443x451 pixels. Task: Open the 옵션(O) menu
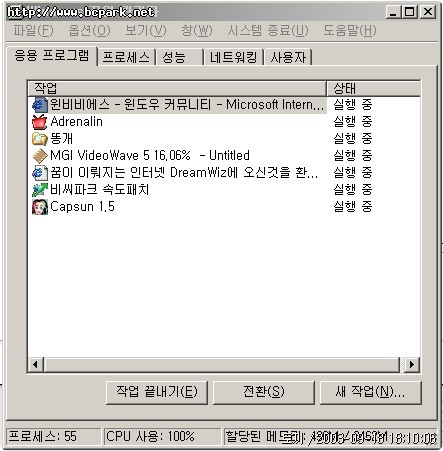click(89, 31)
